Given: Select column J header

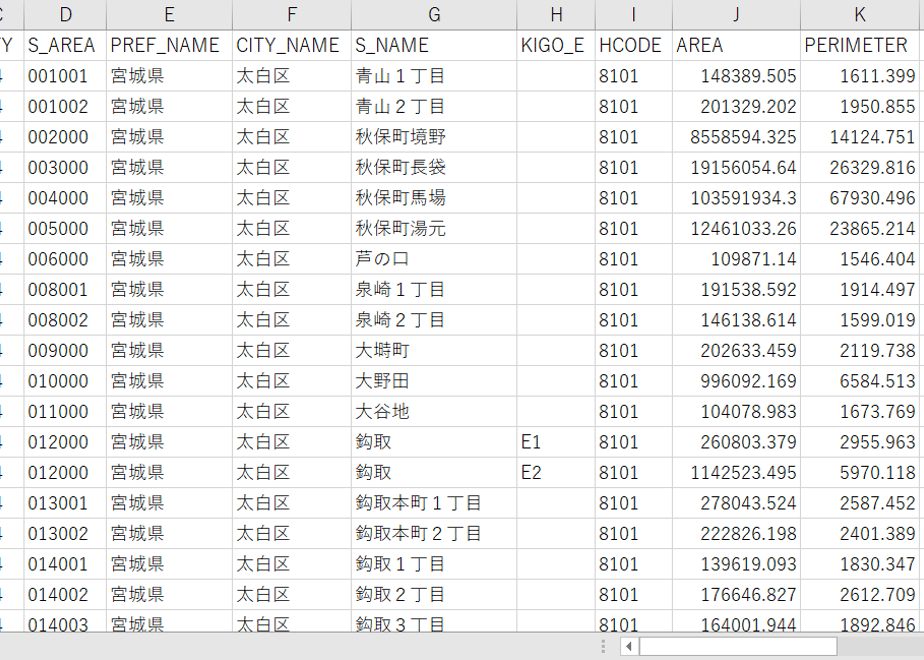Looking at the screenshot, I should pos(736,15).
